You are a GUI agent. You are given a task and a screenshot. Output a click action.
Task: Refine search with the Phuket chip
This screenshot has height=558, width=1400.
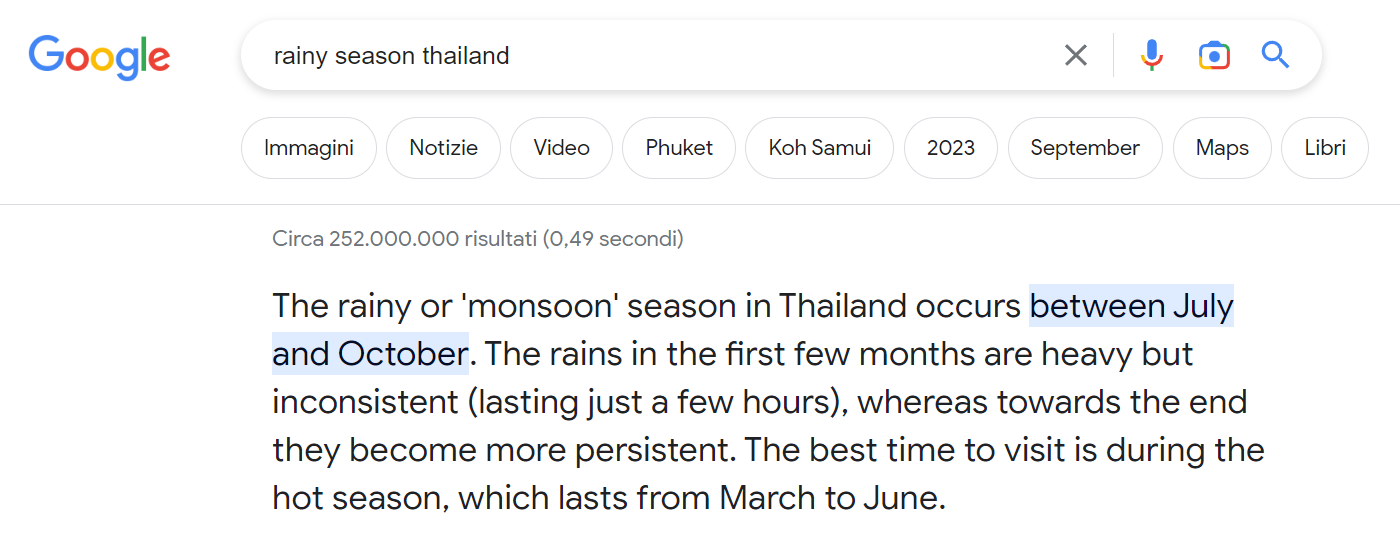pyautogui.click(x=679, y=148)
